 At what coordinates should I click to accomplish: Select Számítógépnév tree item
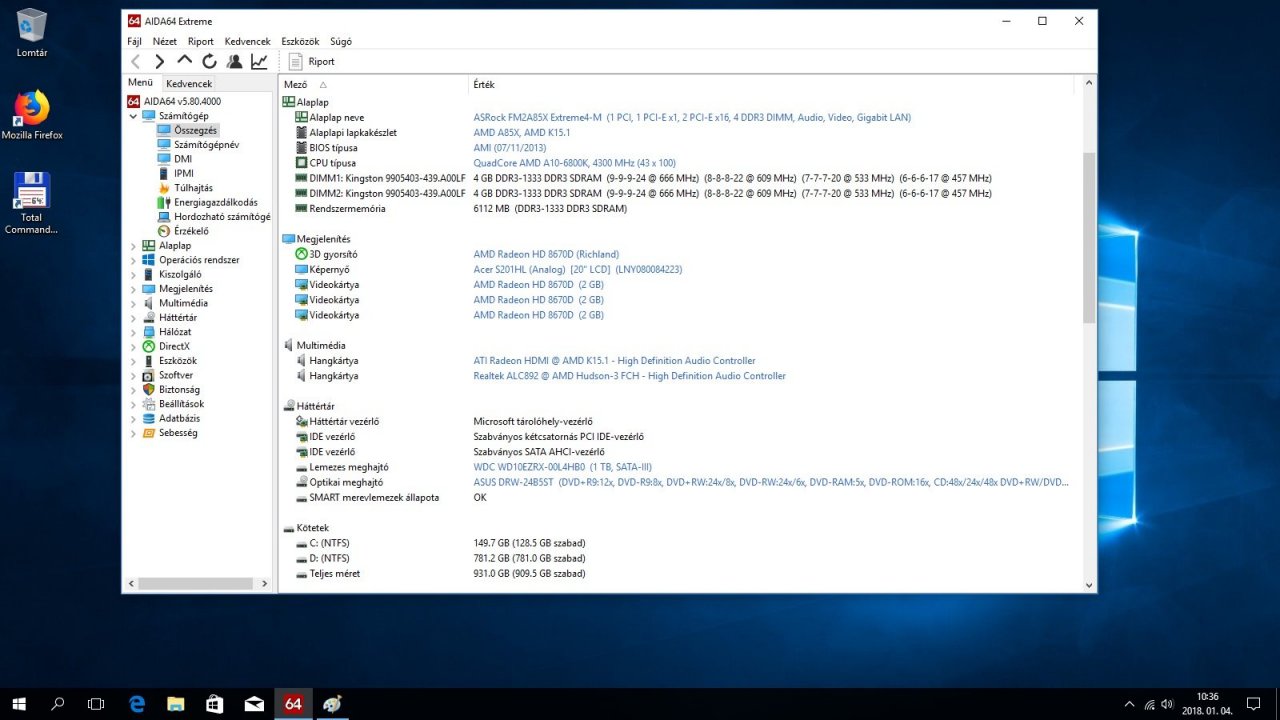pos(206,145)
